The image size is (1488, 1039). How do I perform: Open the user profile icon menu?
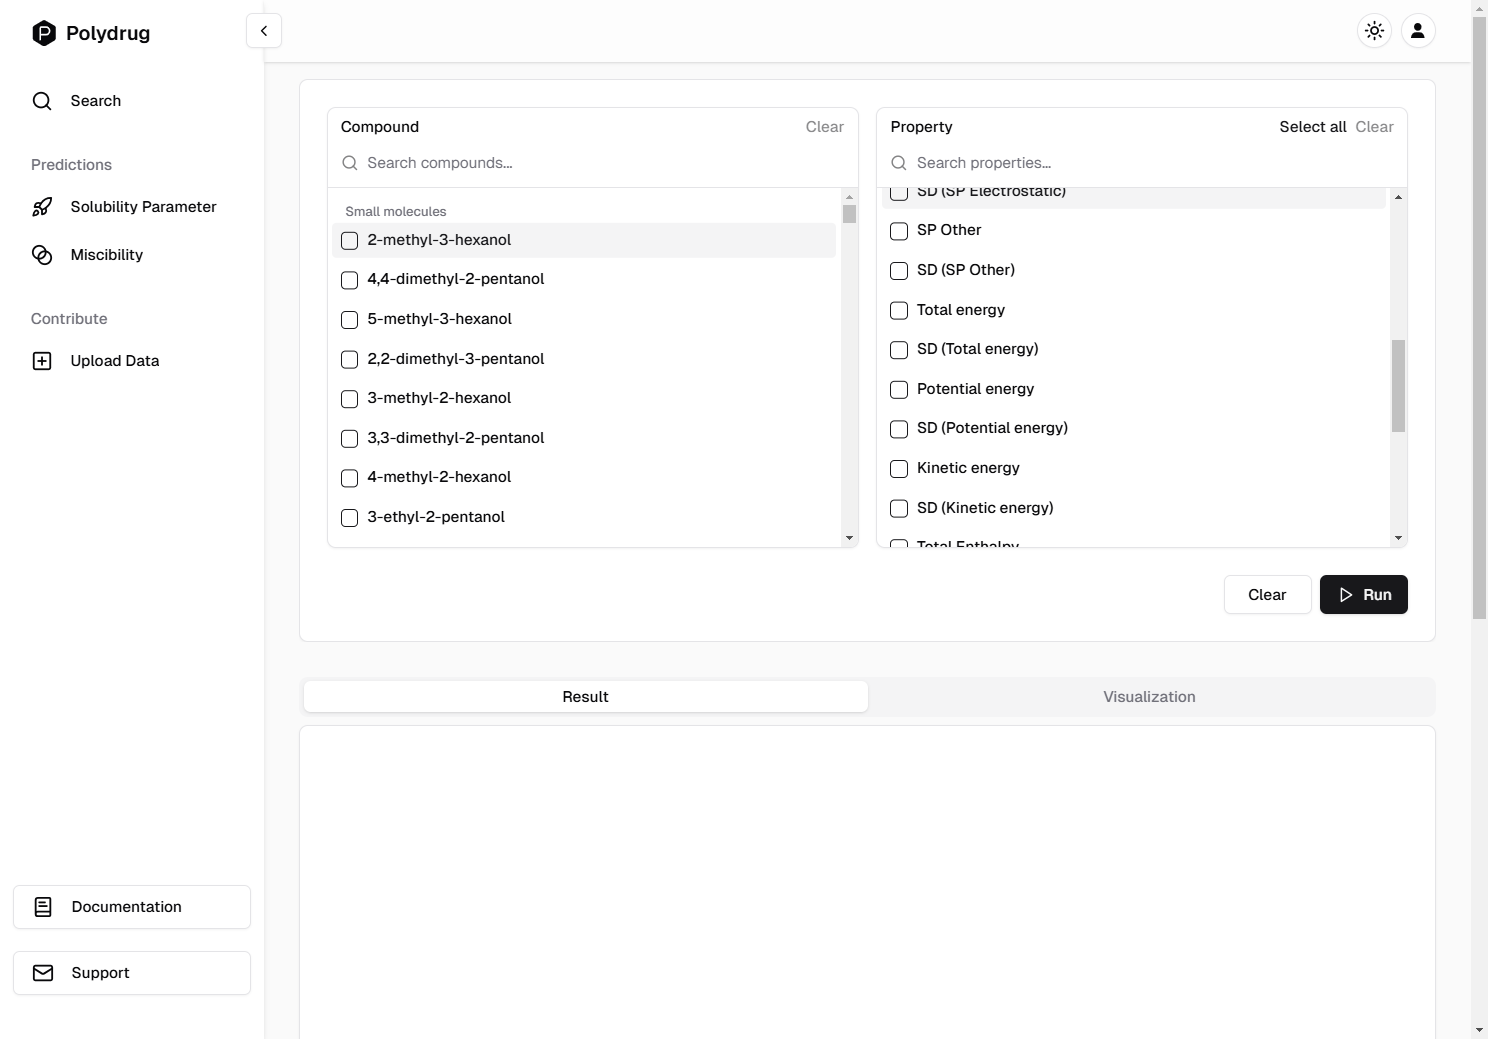coord(1417,31)
